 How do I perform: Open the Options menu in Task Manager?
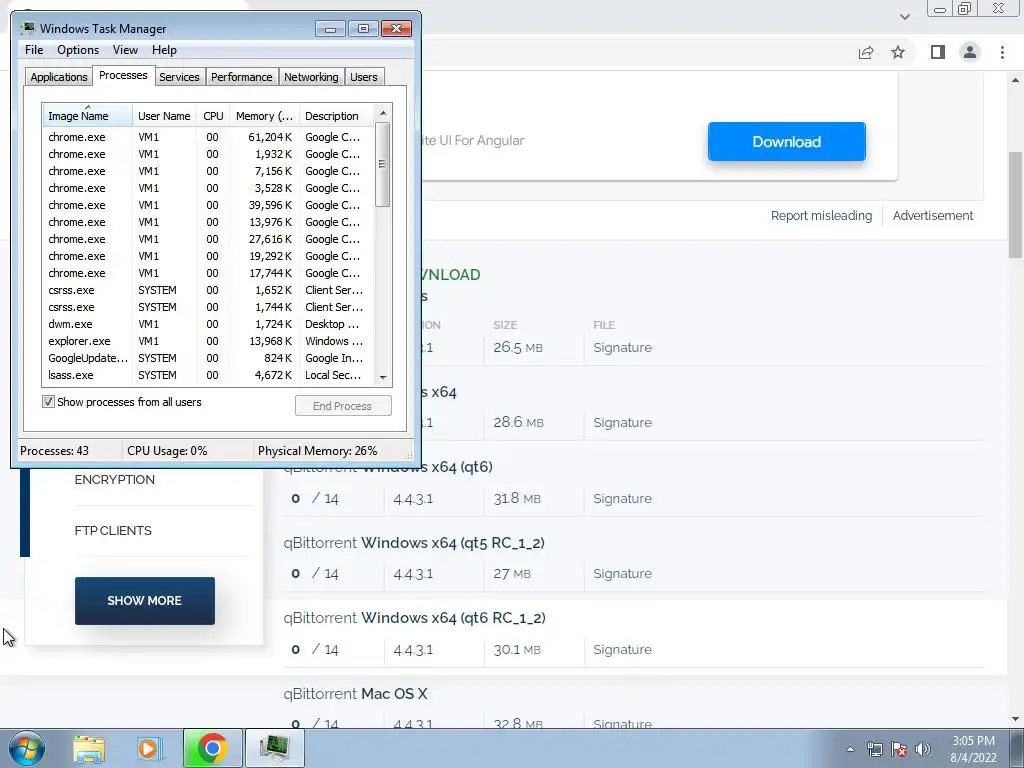[78, 50]
